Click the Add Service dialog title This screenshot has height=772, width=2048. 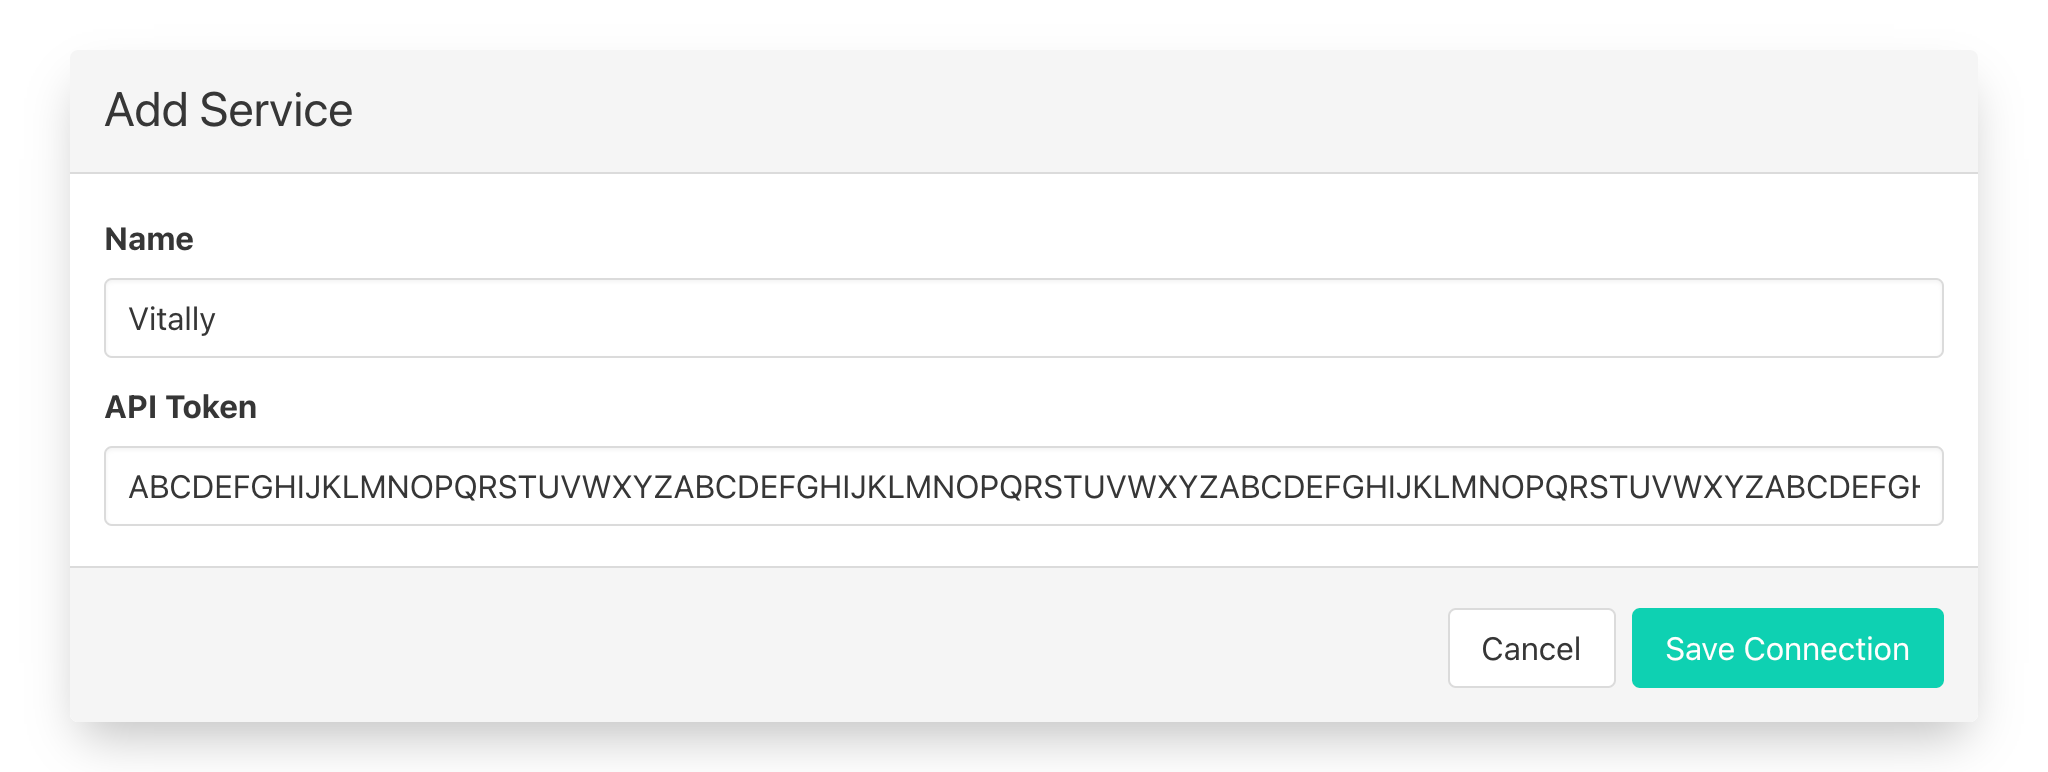tap(229, 110)
